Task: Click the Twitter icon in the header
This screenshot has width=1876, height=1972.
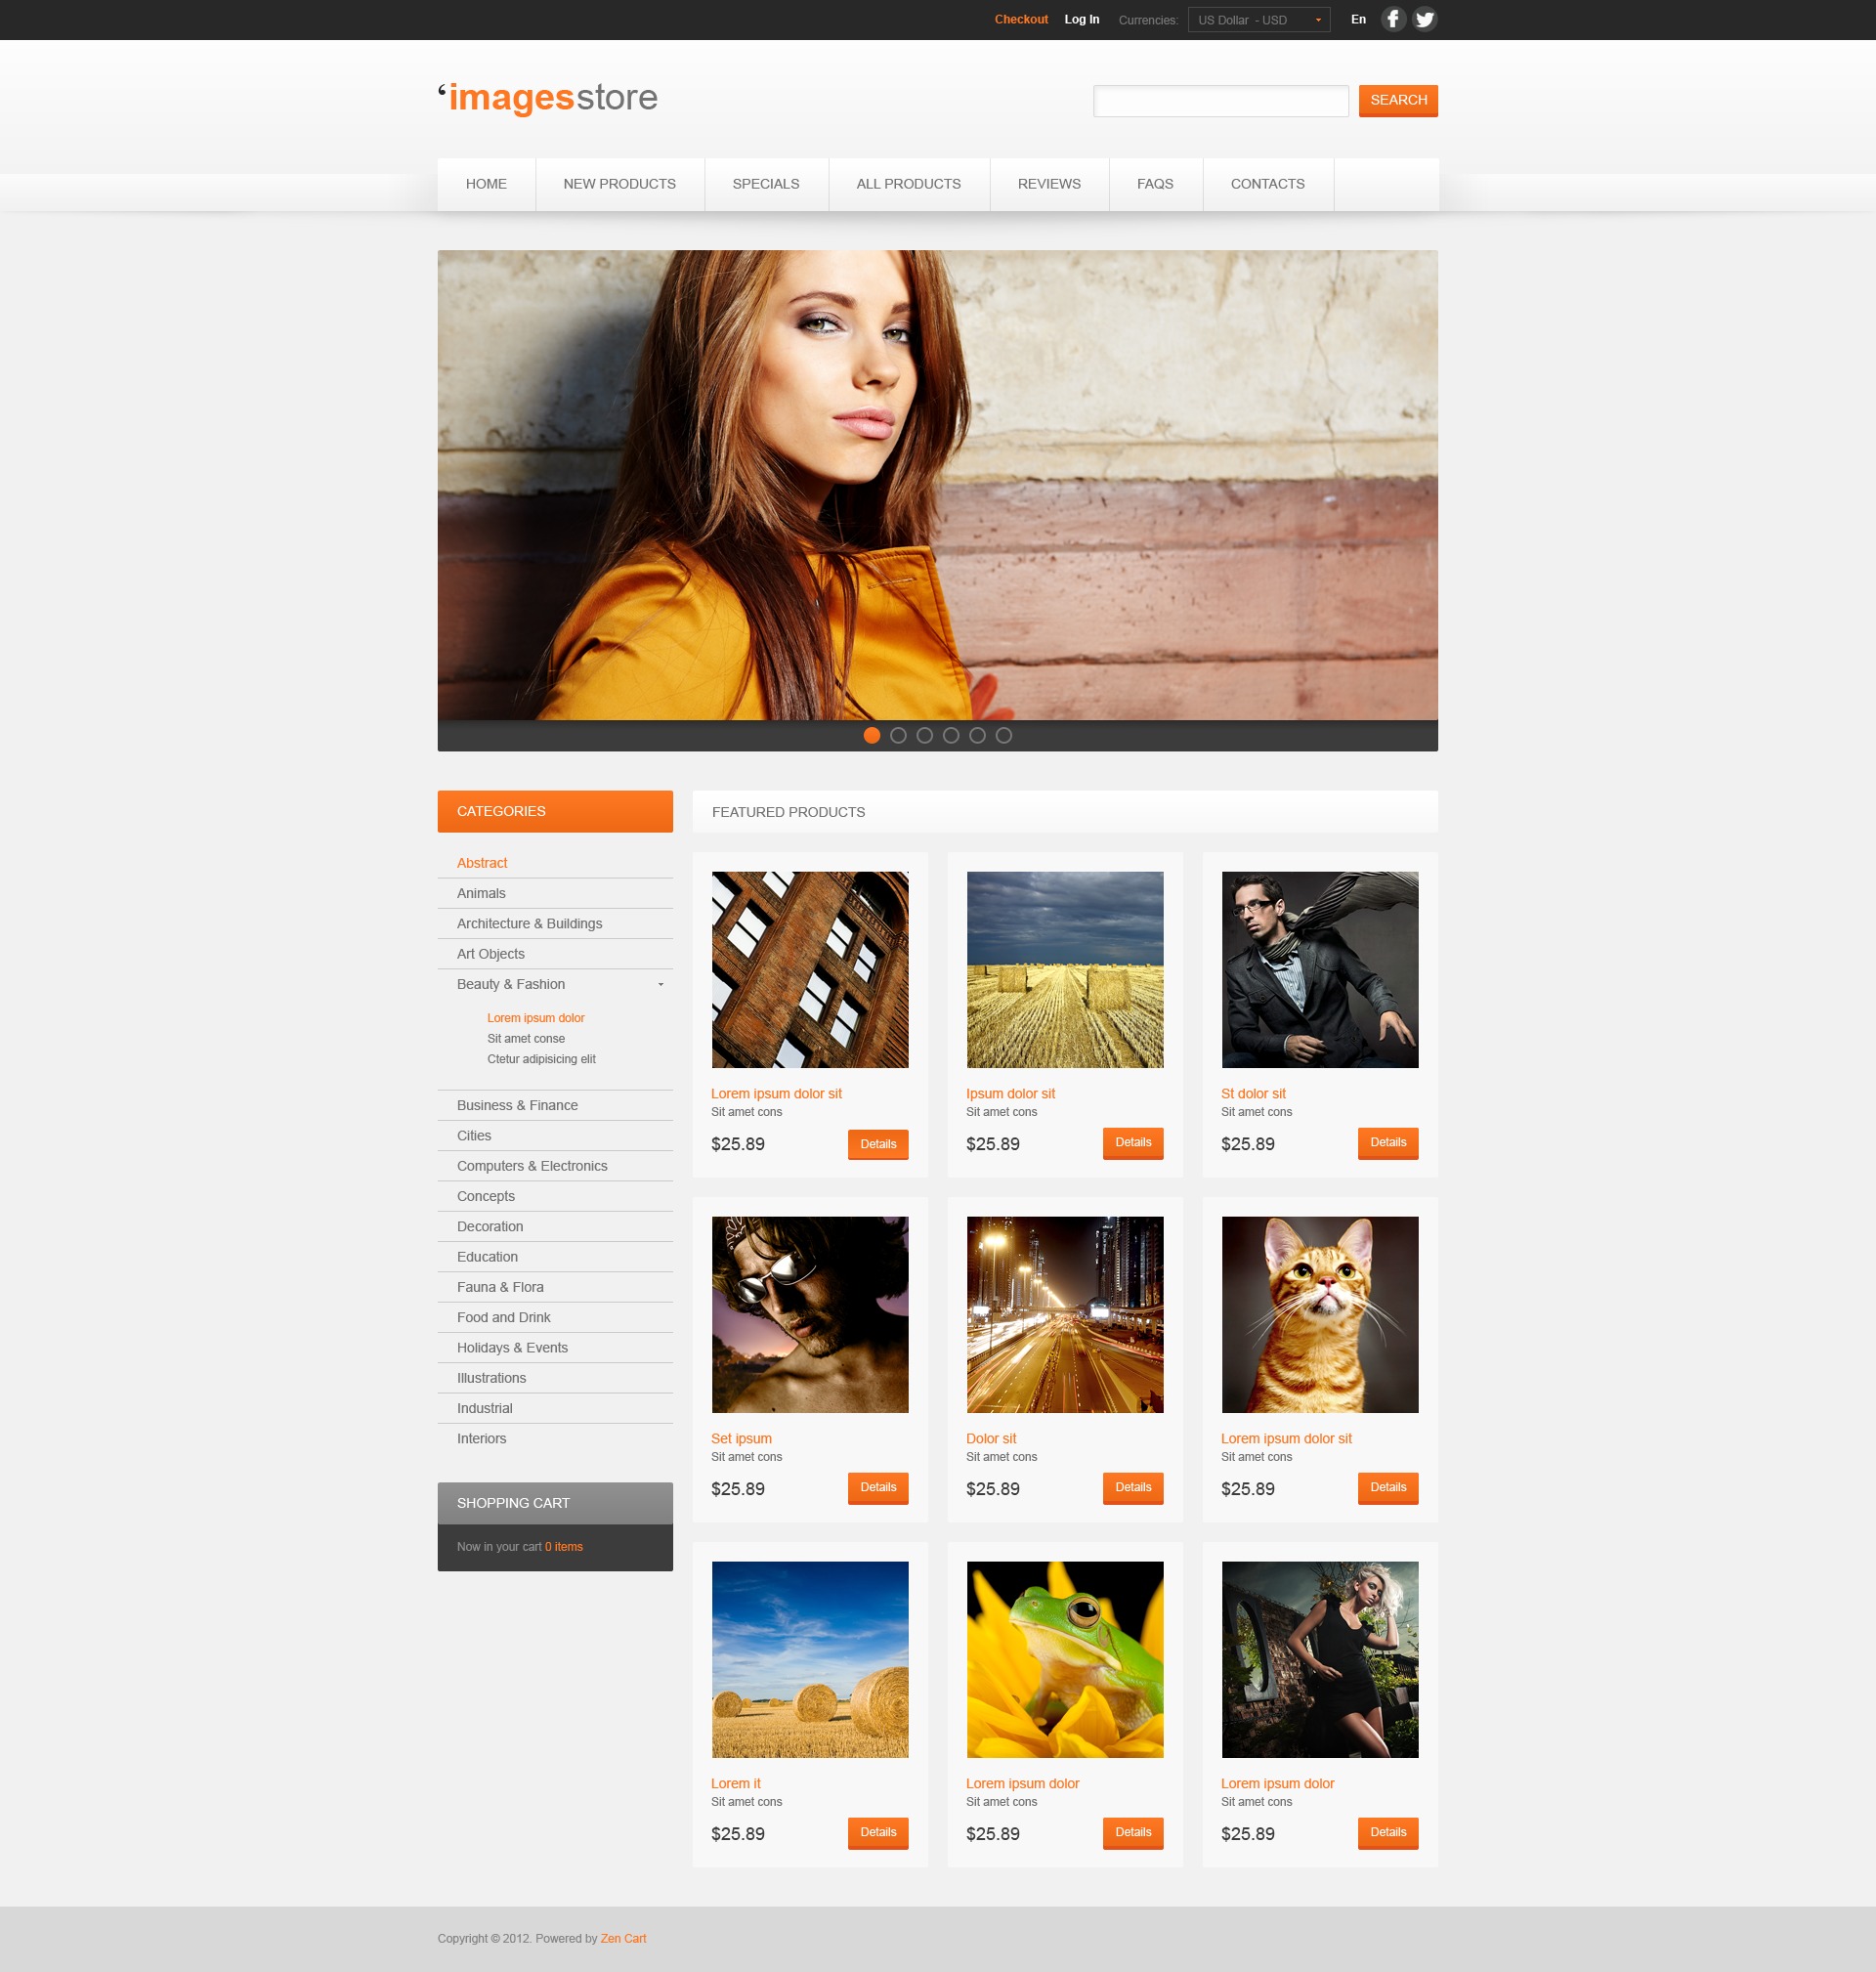Action: tap(1428, 20)
